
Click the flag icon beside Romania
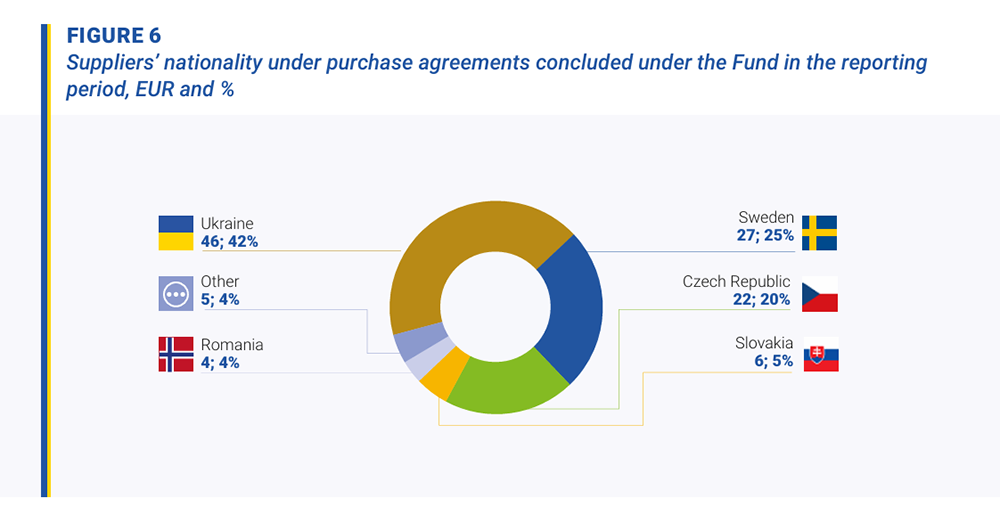tap(176, 354)
